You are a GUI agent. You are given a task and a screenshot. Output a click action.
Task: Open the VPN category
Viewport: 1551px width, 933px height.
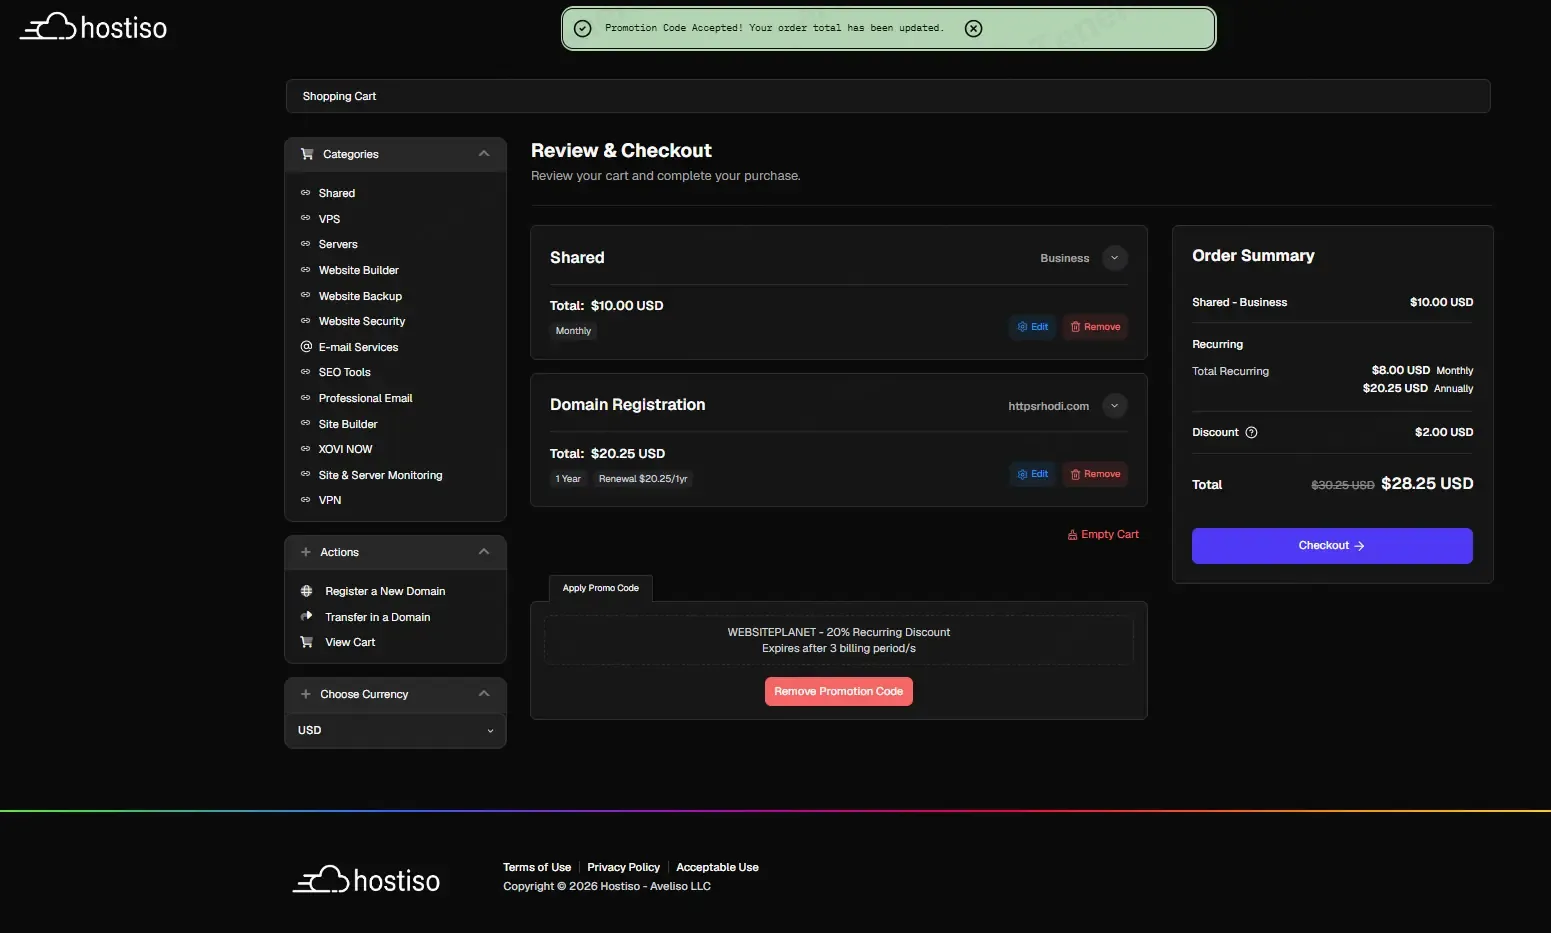click(329, 500)
